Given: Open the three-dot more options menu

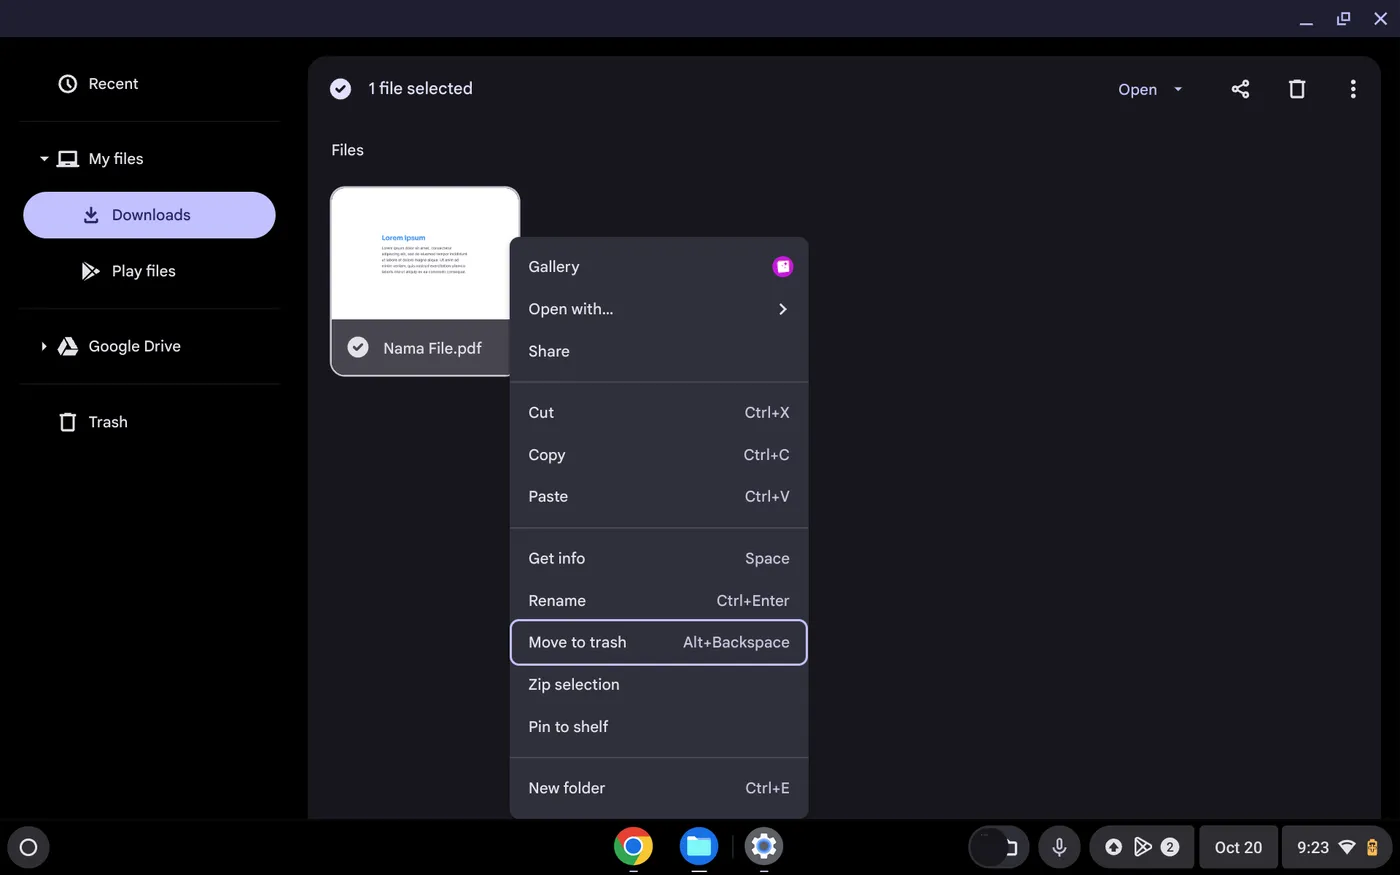Looking at the screenshot, I should pos(1353,89).
